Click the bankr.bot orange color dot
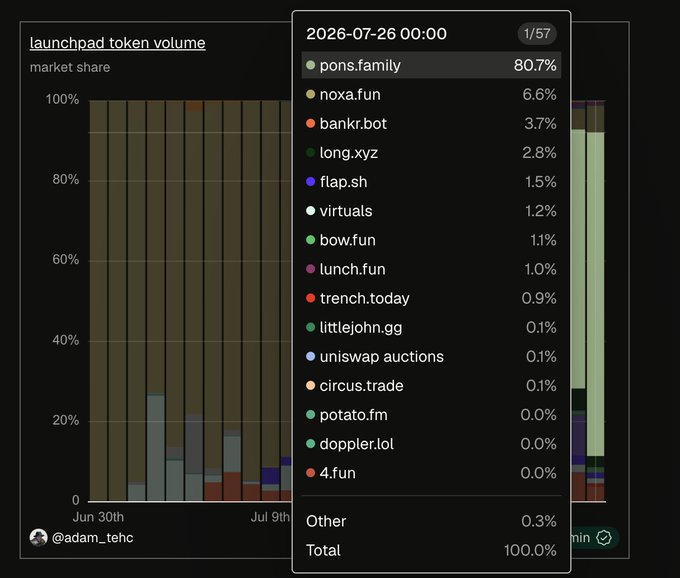The width and height of the screenshot is (680, 578). point(311,123)
